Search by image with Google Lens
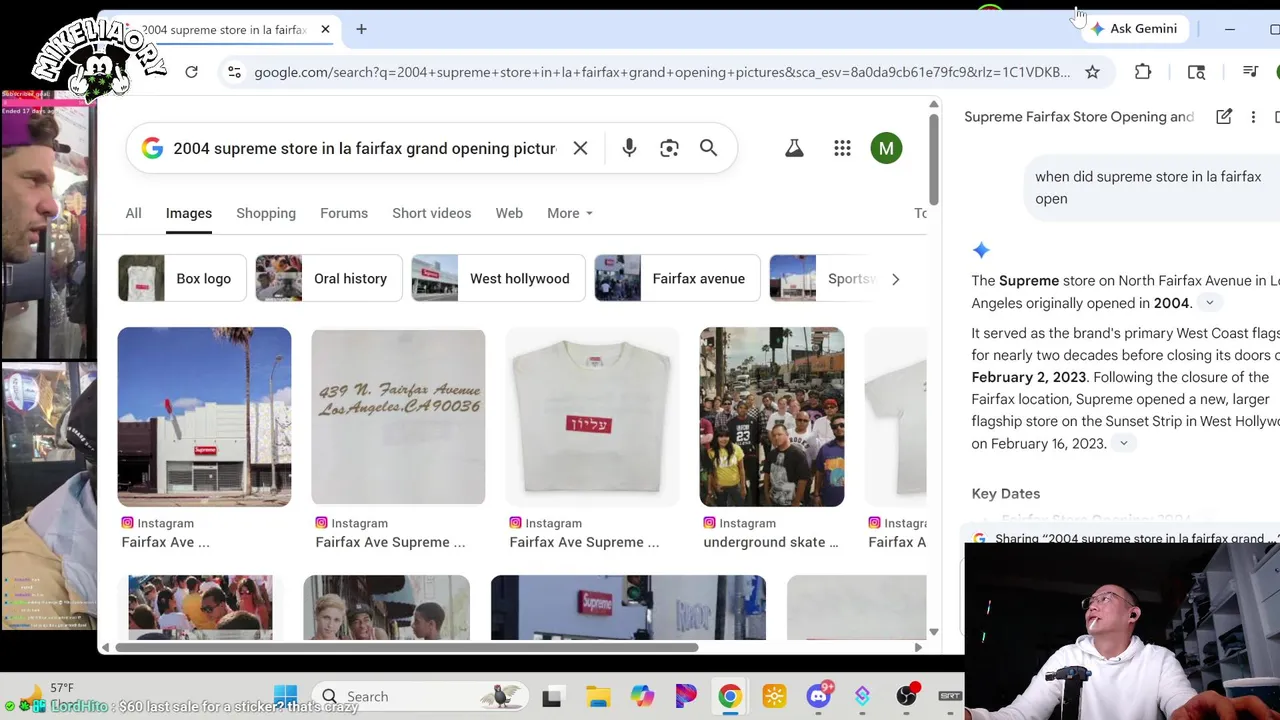The width and height of the screenshot is (1280, 720). [669, 148]
